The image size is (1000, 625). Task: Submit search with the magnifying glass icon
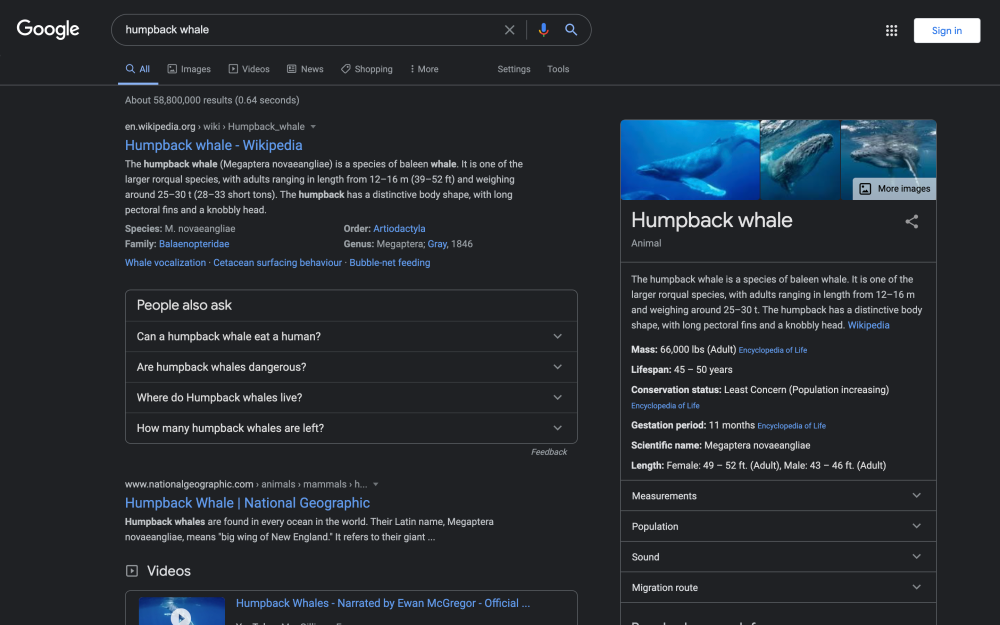pyautogui.click(x=571, y=30)
